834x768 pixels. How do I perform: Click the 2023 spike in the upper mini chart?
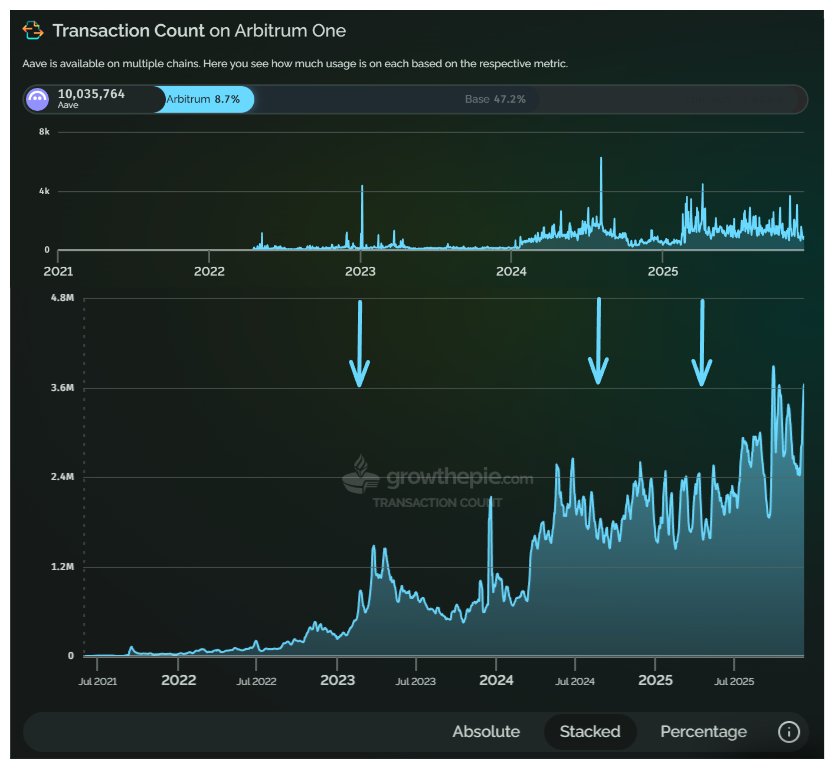(x=362, y=190)
